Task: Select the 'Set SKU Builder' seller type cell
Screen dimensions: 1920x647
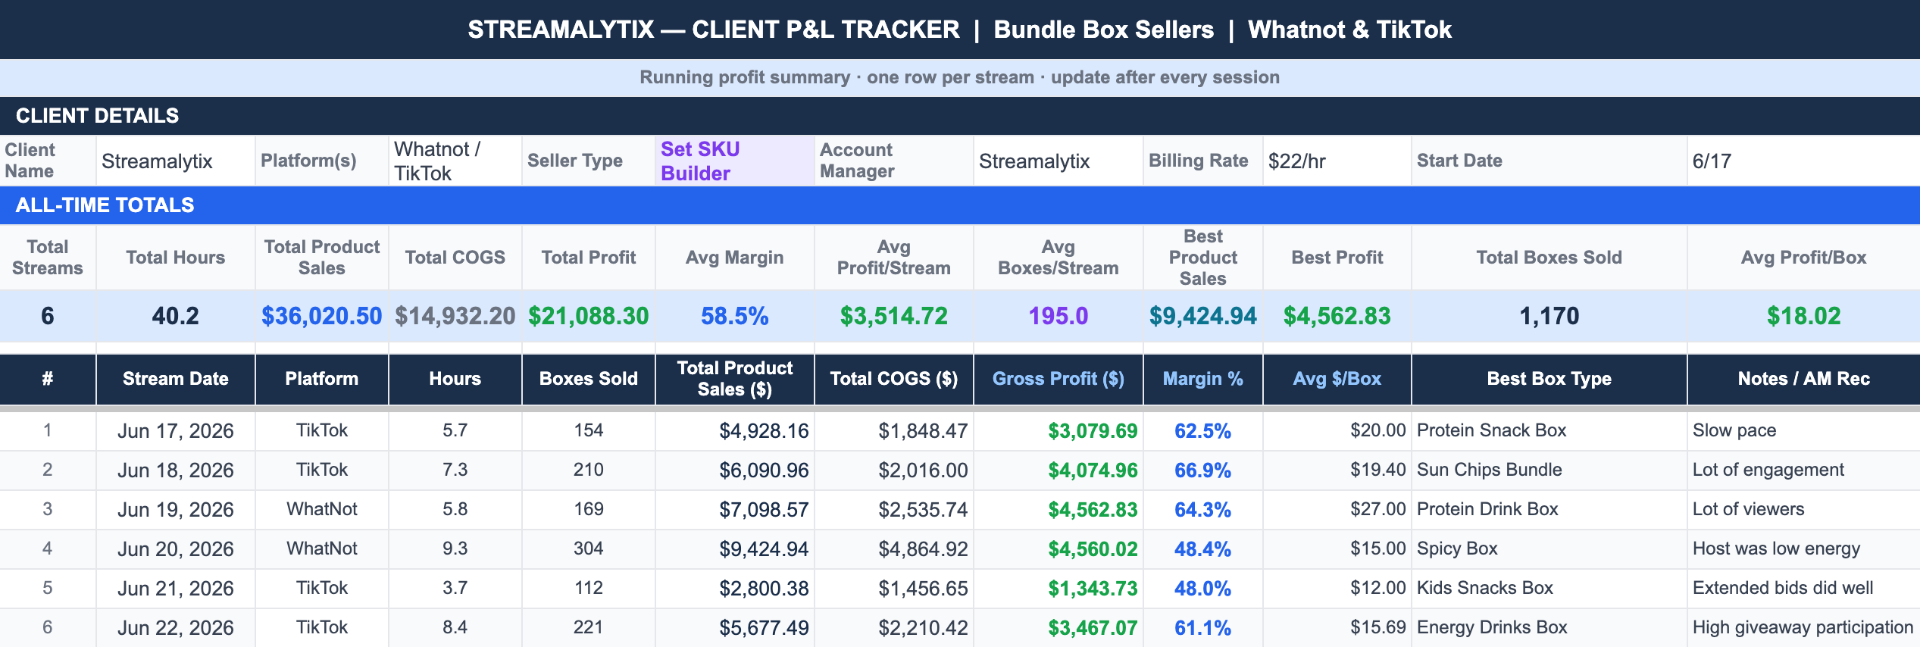Action: click(735, 161)
